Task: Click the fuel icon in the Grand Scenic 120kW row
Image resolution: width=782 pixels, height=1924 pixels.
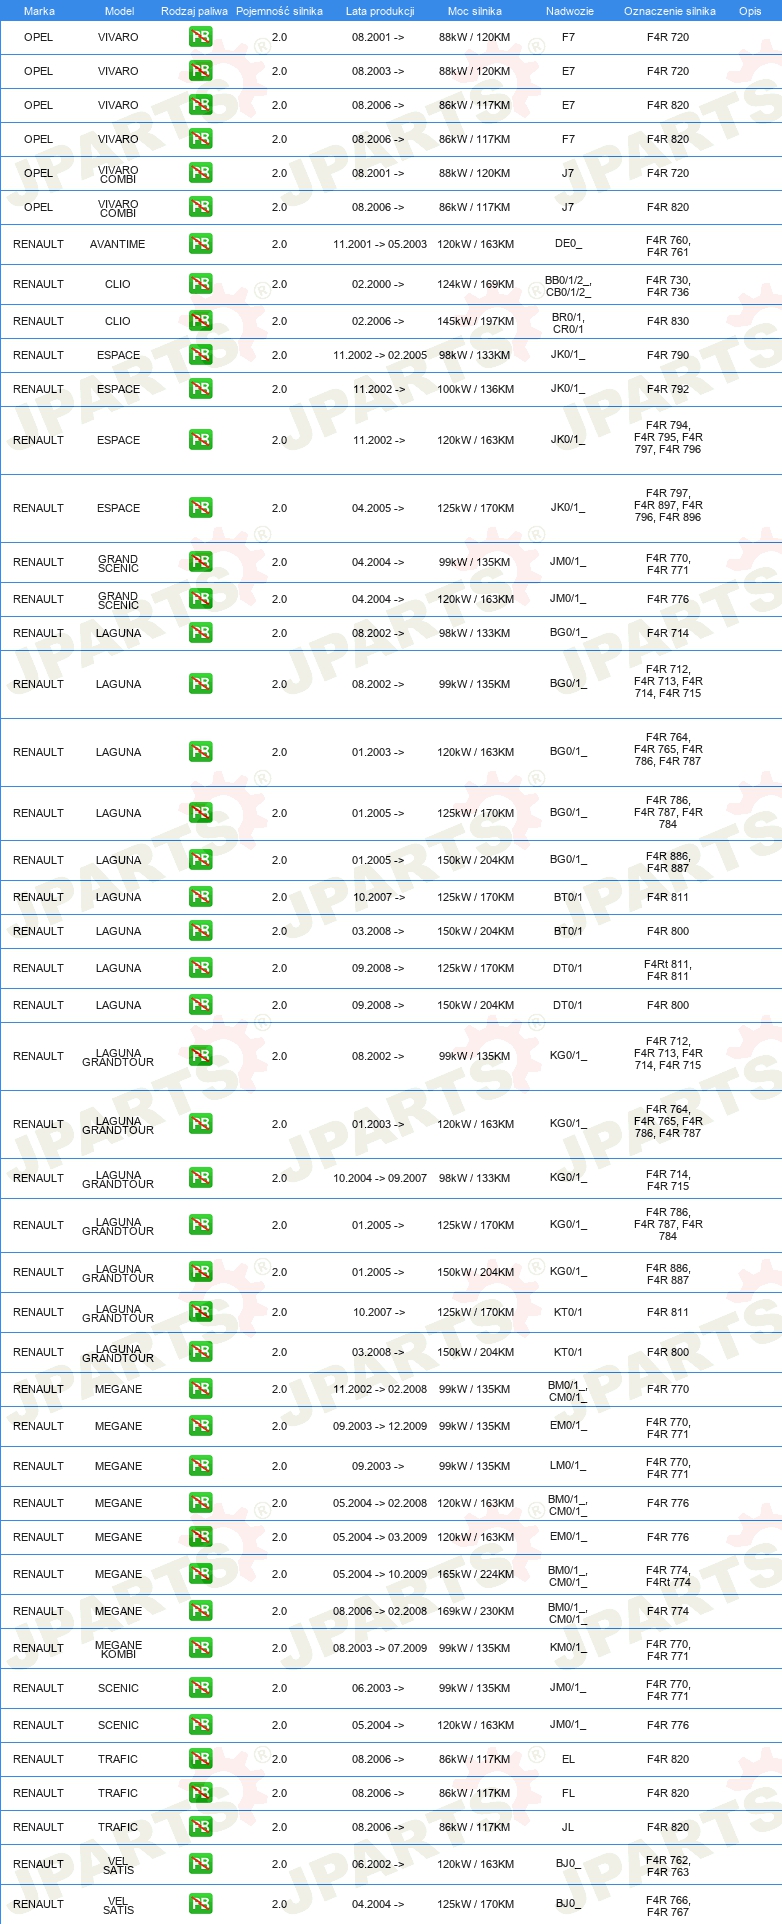Action: pos(201,599)
